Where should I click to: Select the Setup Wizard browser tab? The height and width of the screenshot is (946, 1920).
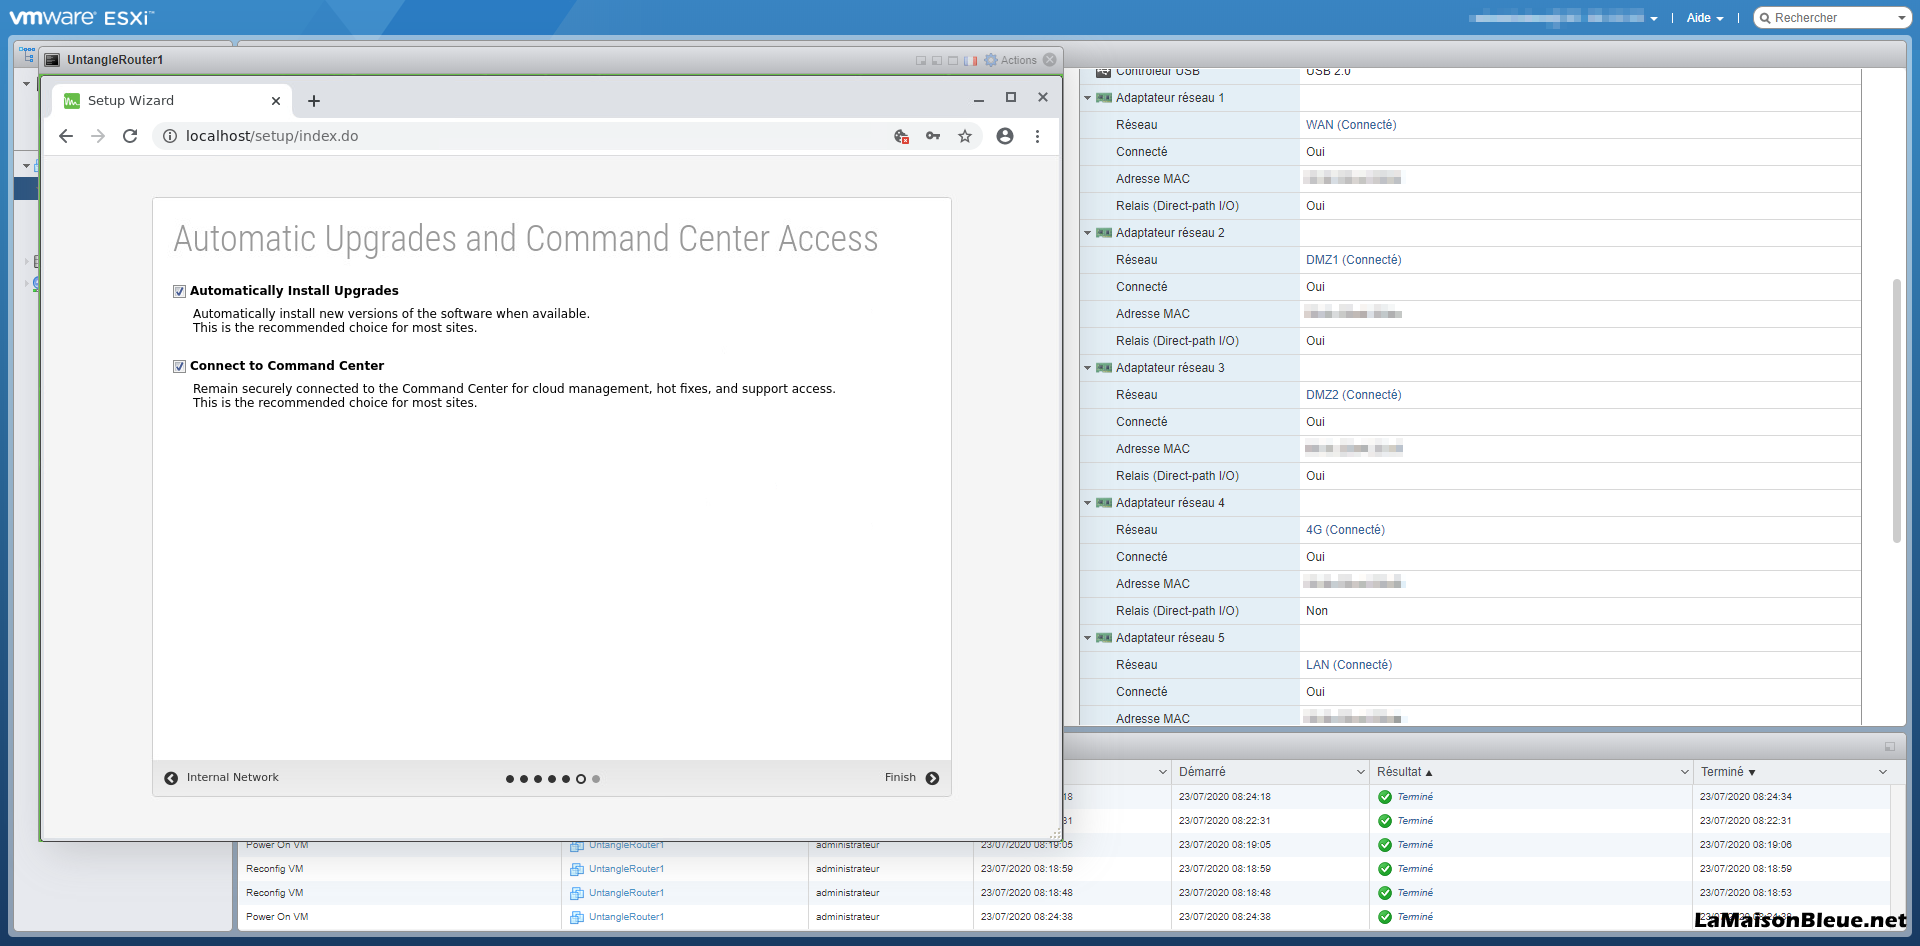172,101
